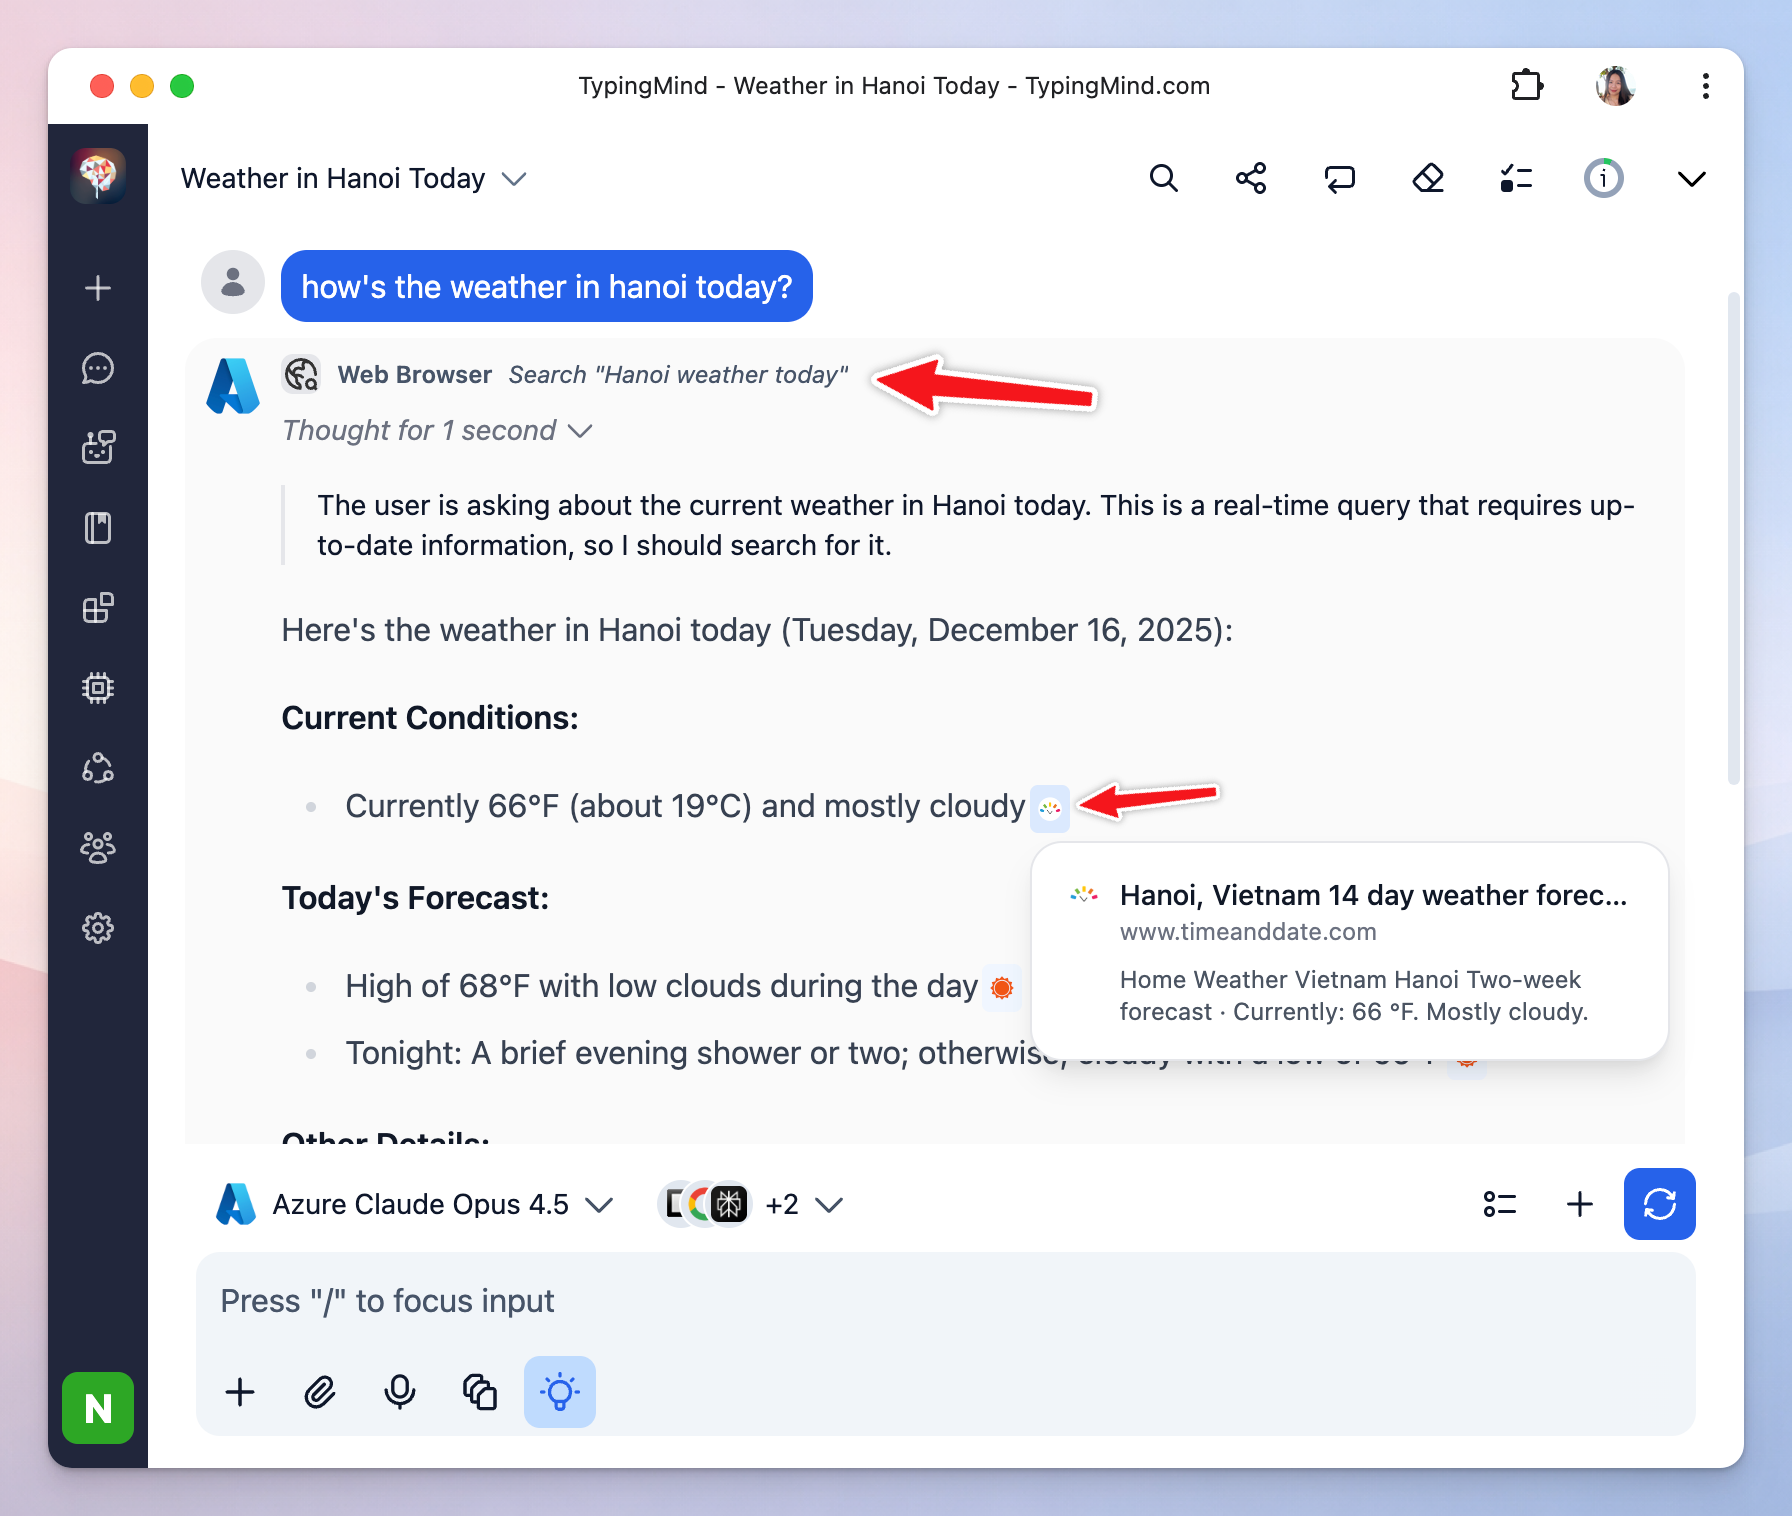Click the chat vertical scrollbar
The height and width of the screenshot is (1516, 1792).
coord(1734,538)
